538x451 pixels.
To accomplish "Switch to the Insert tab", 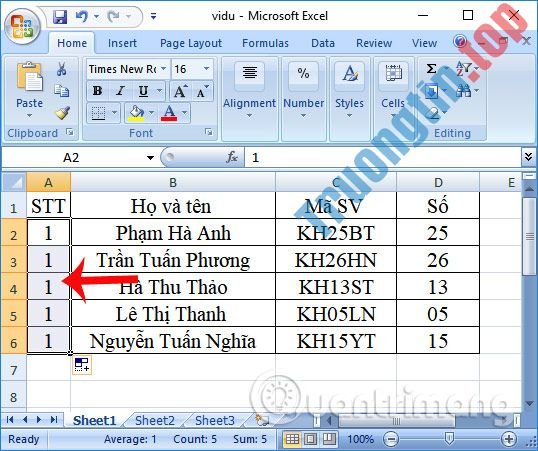I will 122,43.
